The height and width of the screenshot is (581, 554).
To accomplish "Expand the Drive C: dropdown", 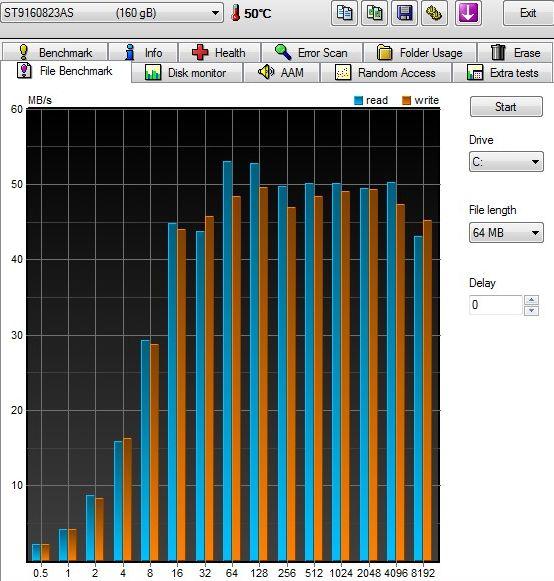I will (506, 162).
